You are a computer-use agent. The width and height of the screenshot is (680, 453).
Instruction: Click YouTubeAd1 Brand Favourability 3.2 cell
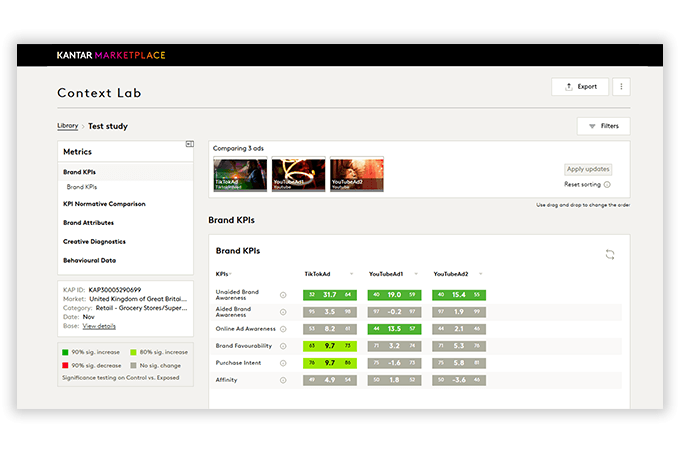point(394,346)
